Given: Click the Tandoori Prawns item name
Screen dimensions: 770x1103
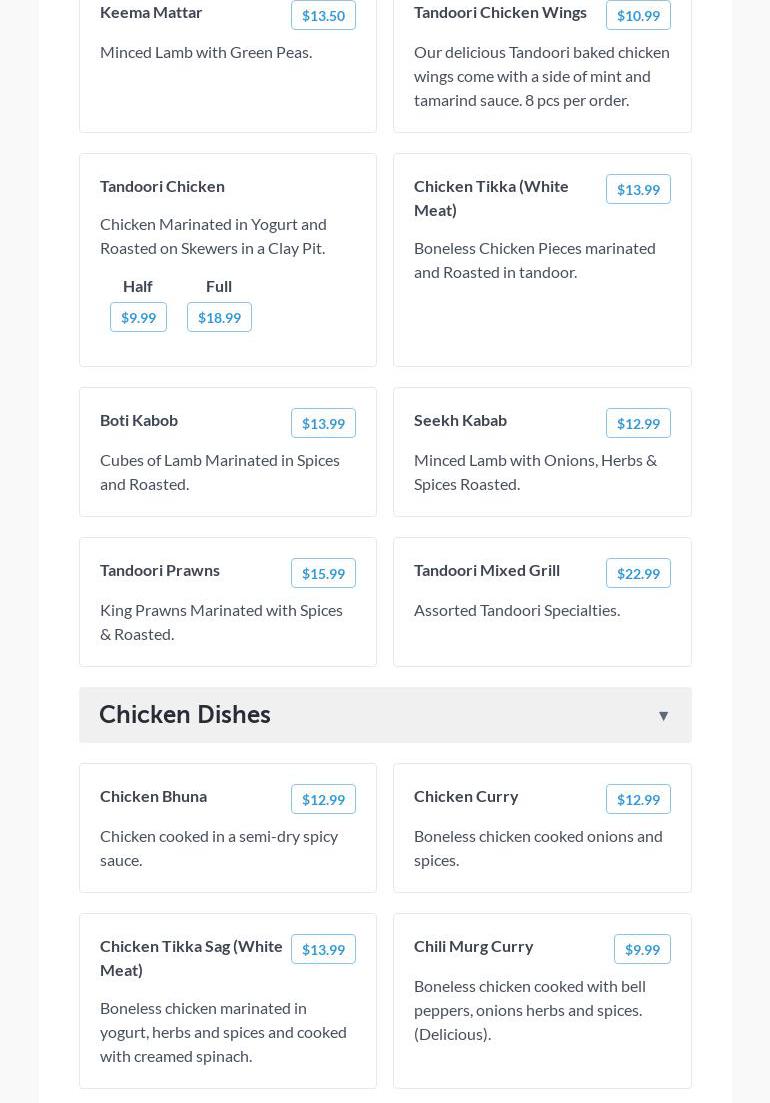Looking at the screenshot, I should [160, 570].
